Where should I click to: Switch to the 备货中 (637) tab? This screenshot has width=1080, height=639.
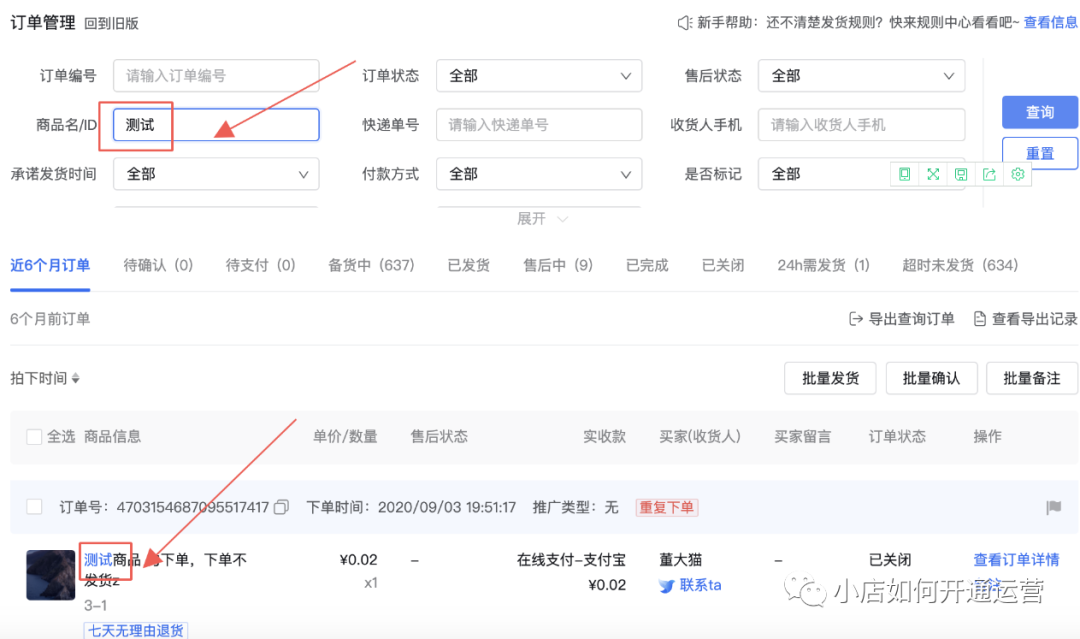(371, 265)
